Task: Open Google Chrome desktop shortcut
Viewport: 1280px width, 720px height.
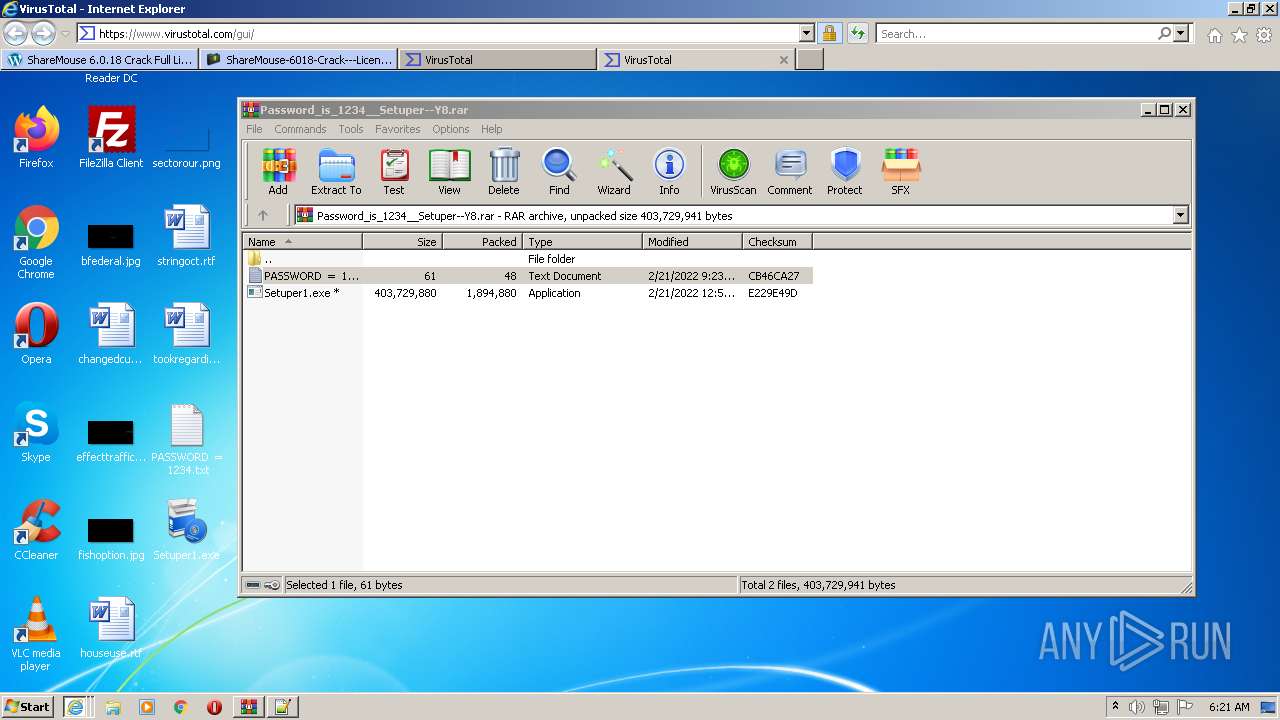Action: (x=36, y=242)
